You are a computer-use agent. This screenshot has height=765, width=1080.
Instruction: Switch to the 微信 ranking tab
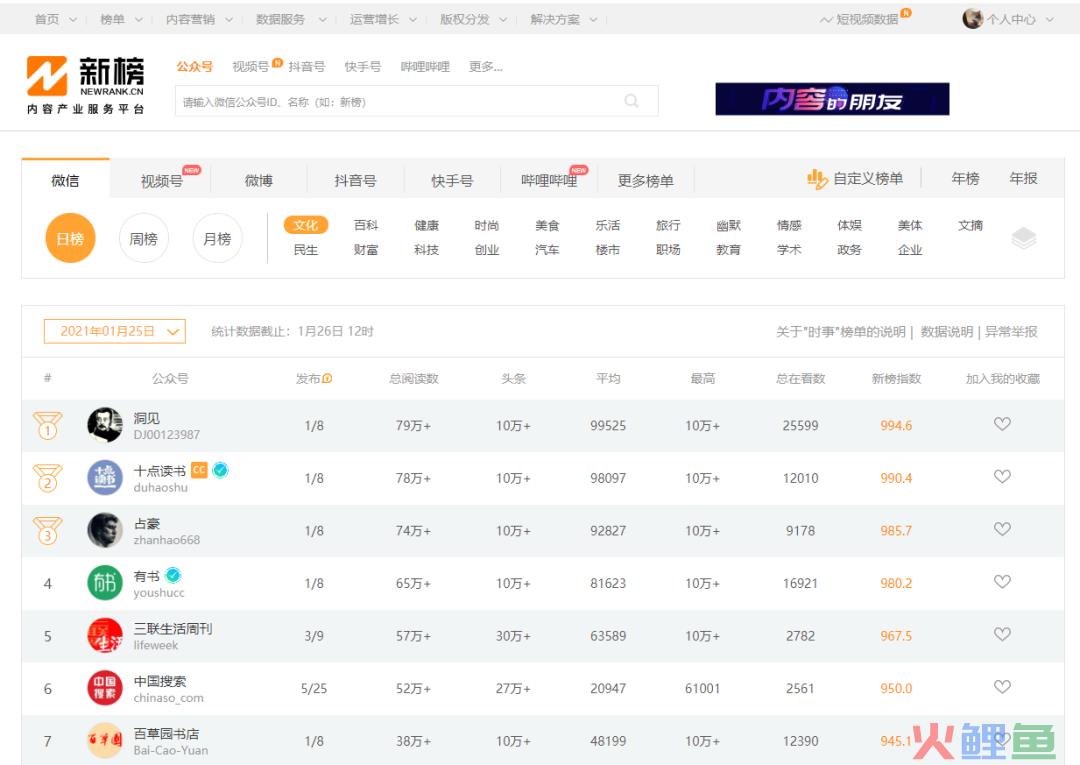(65, 180)
